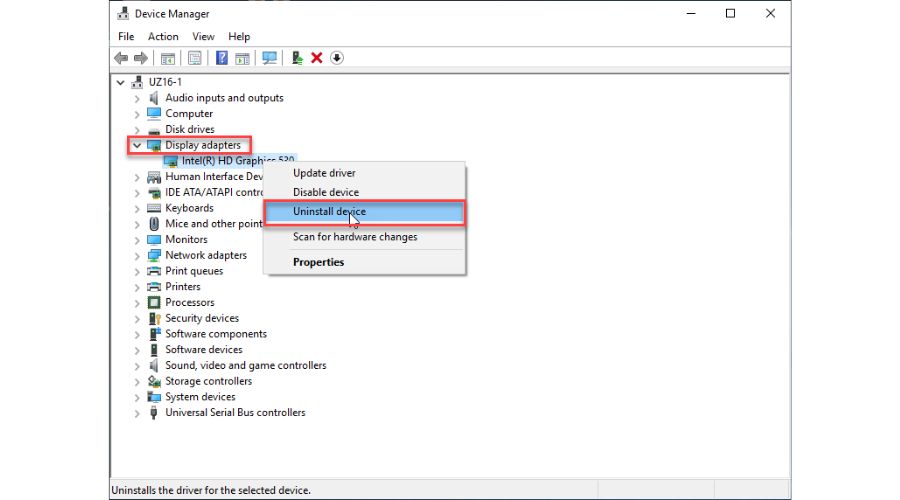The width and height of the screenshot is (900, 500).
Task: Click the Computer category monitor icon
Action: point(154,114)
